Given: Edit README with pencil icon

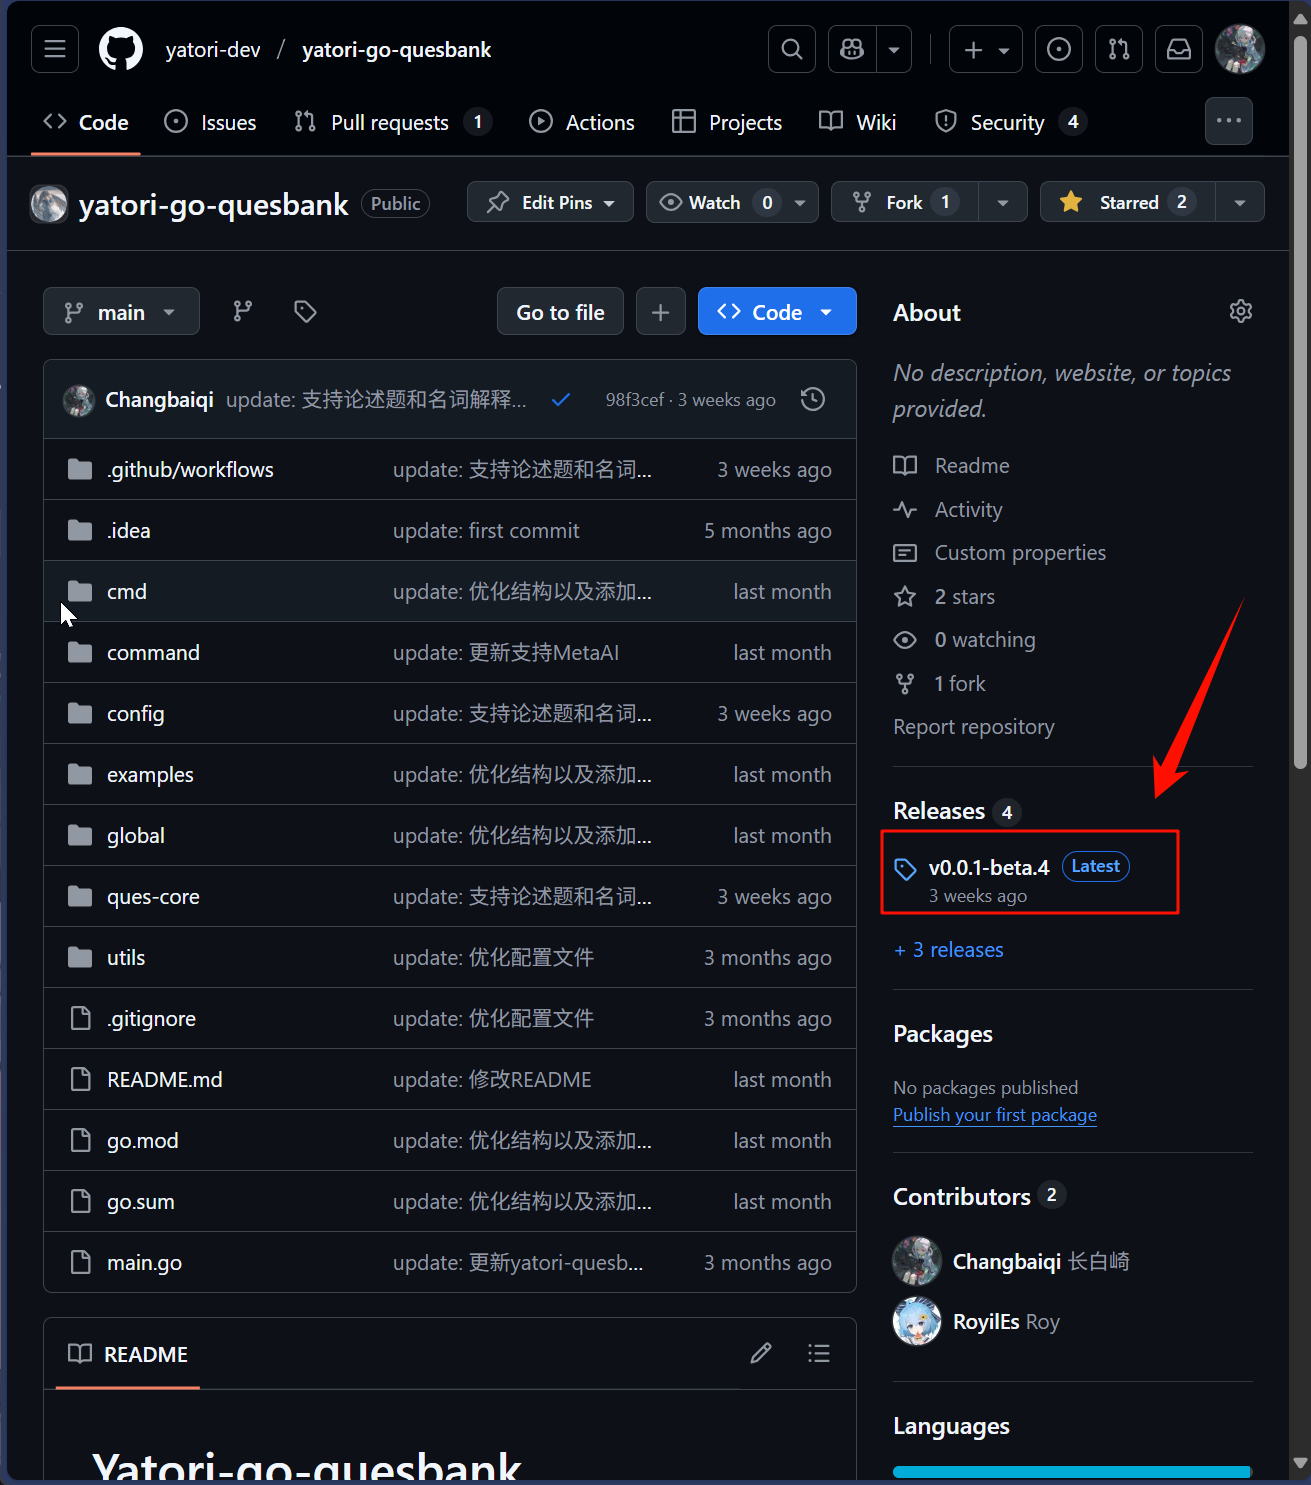Looking at the screenshot, I should tap(761, 1353).
